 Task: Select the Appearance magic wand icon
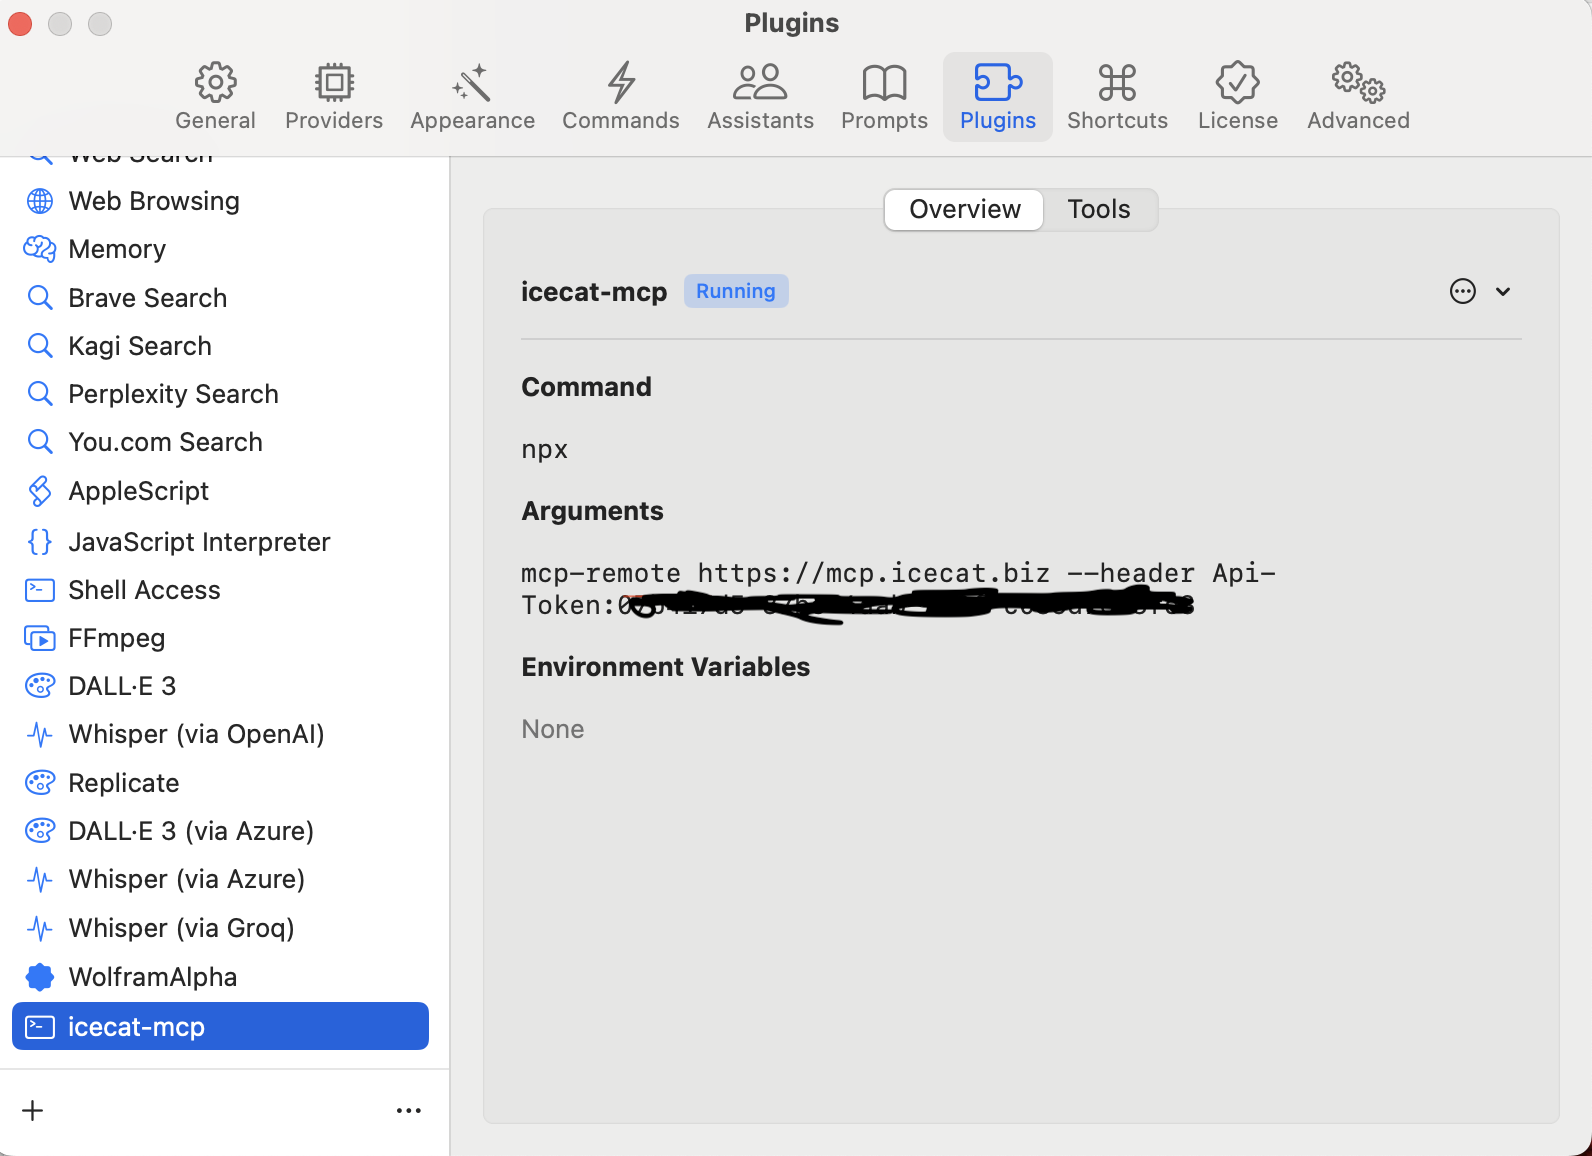(472, 83)
